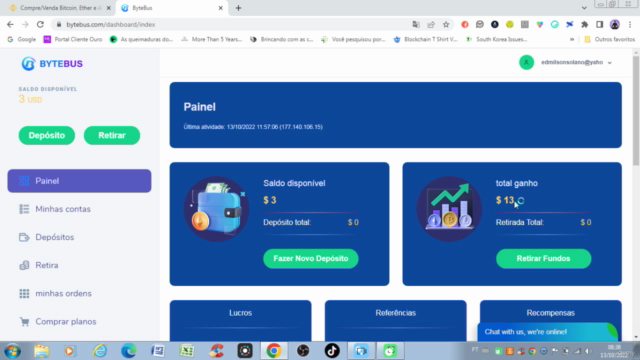
Task: Expand the hidden bookmarks chevron
Action: pyautogui.click(x=572, y=39)
